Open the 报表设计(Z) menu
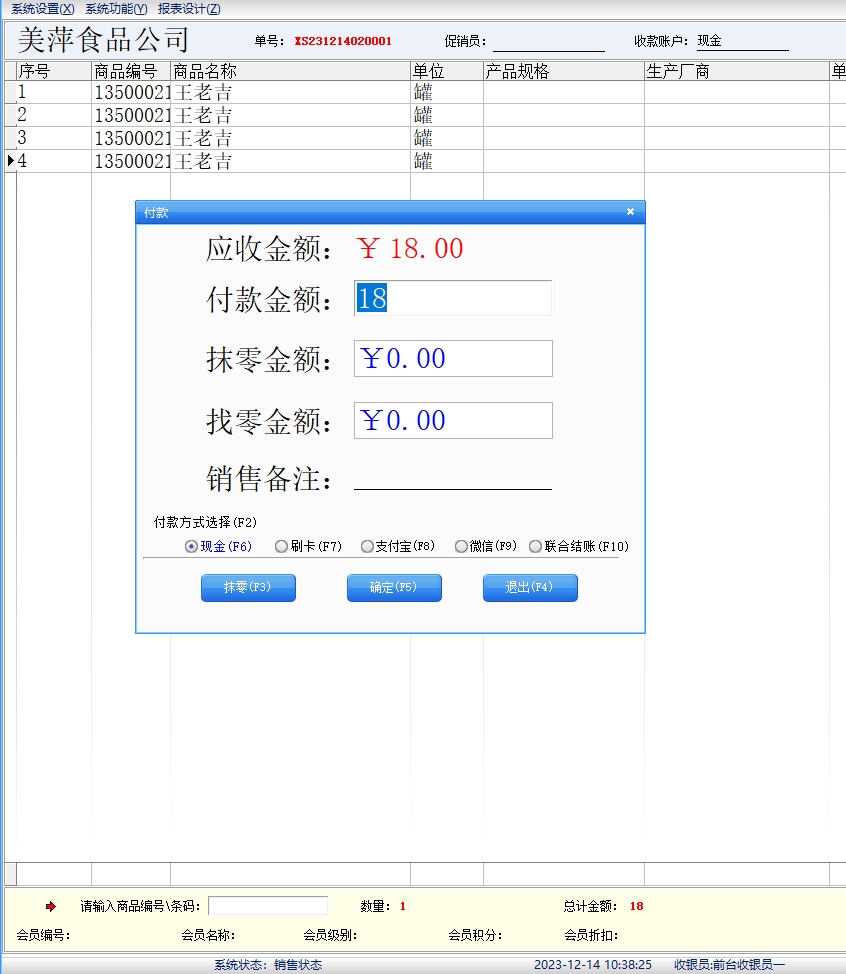This screenshot has width=846, height=974. (189, 9)
